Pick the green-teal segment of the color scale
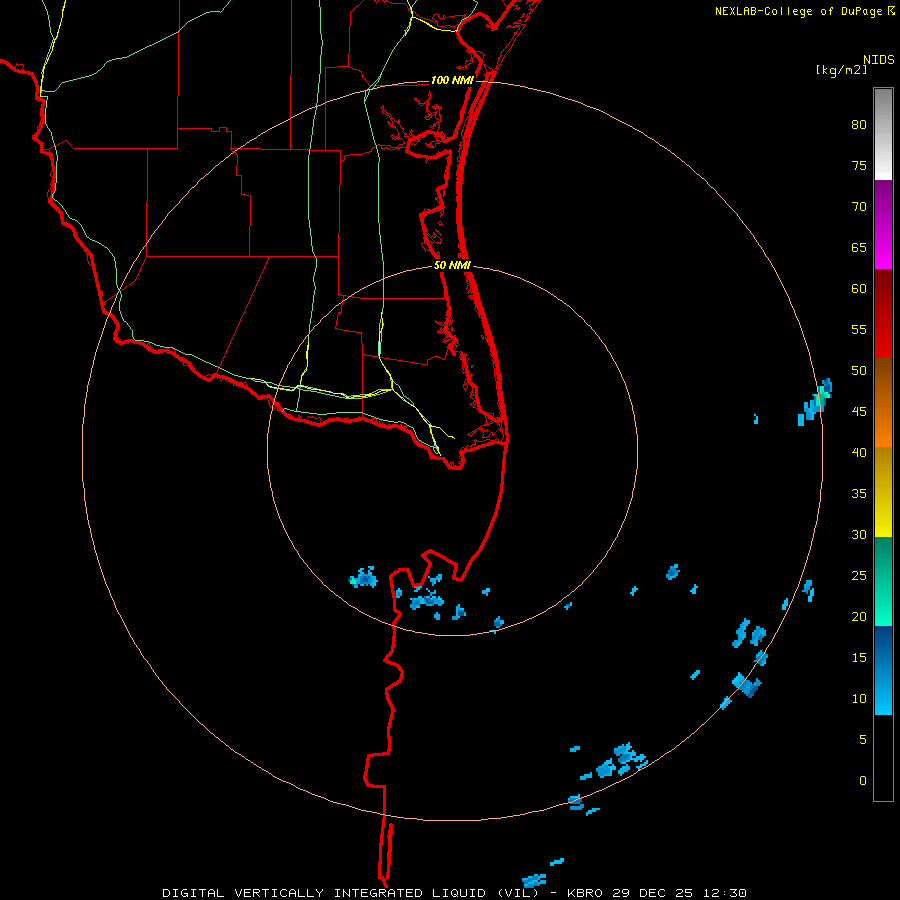This screenshot has width=900, height=900. 883,581
